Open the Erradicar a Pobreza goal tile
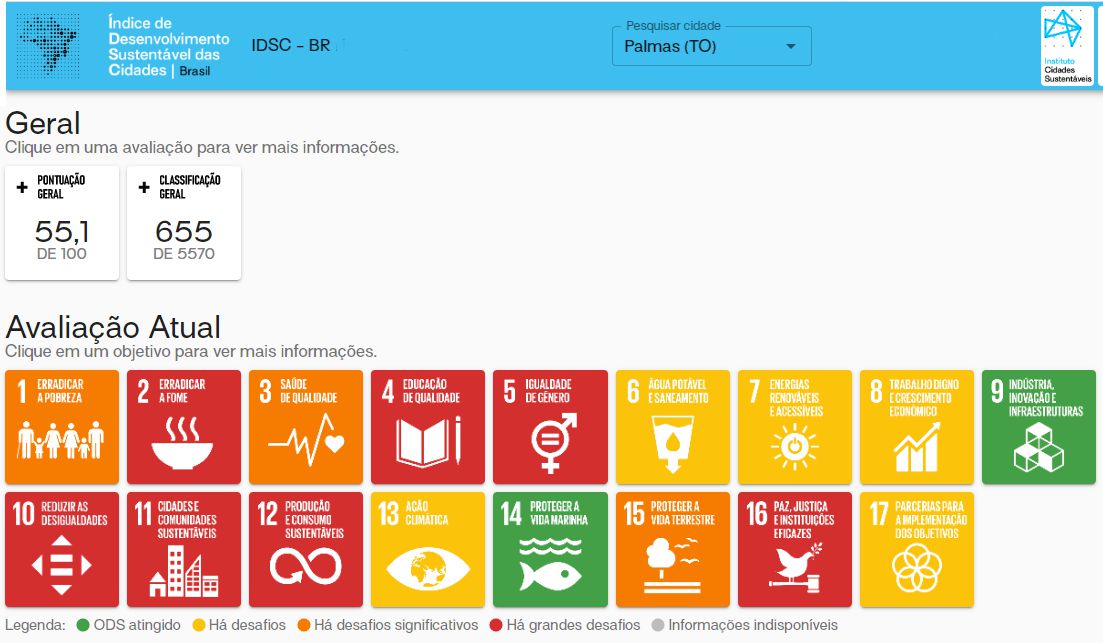This screenshot has height=643, width=1103. 62,427
